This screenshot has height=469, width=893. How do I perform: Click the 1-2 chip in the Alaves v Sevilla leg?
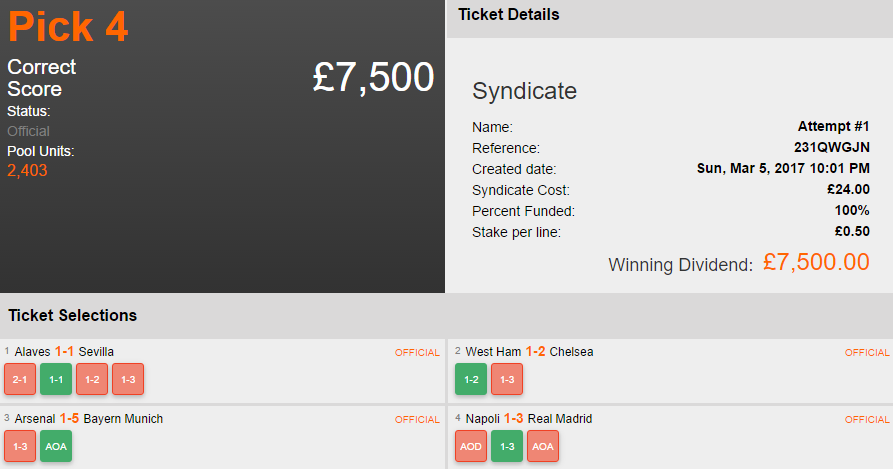pyautogui.click(x=92, y=379)
